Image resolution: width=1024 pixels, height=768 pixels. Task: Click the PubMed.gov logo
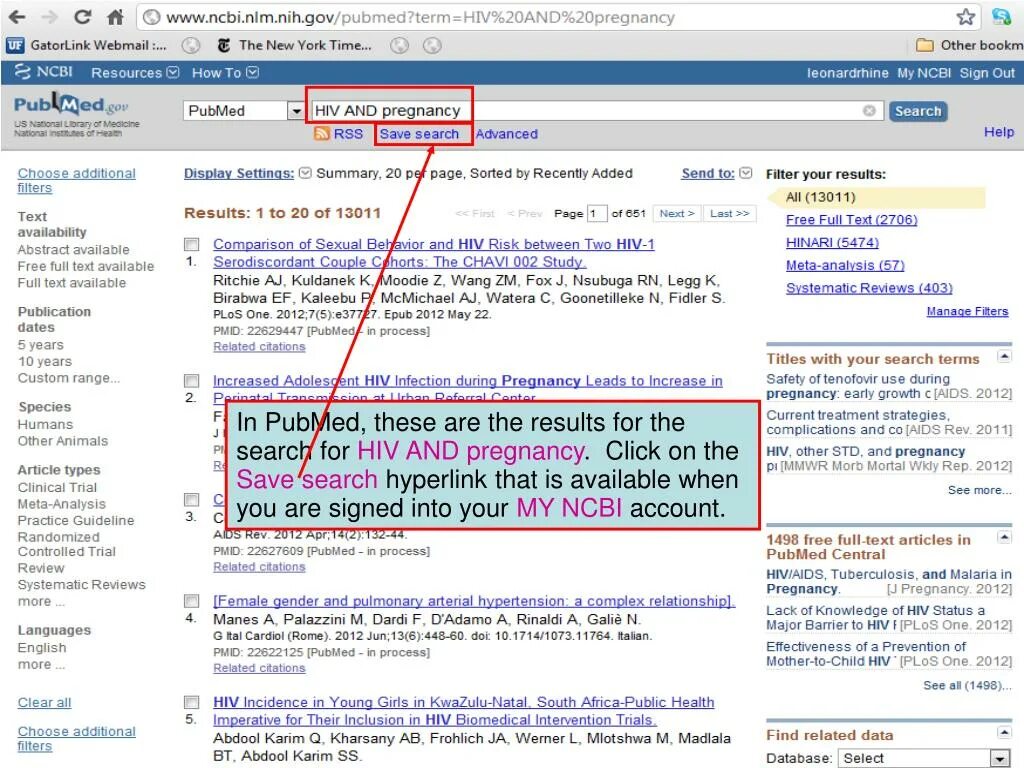[71, 105]
